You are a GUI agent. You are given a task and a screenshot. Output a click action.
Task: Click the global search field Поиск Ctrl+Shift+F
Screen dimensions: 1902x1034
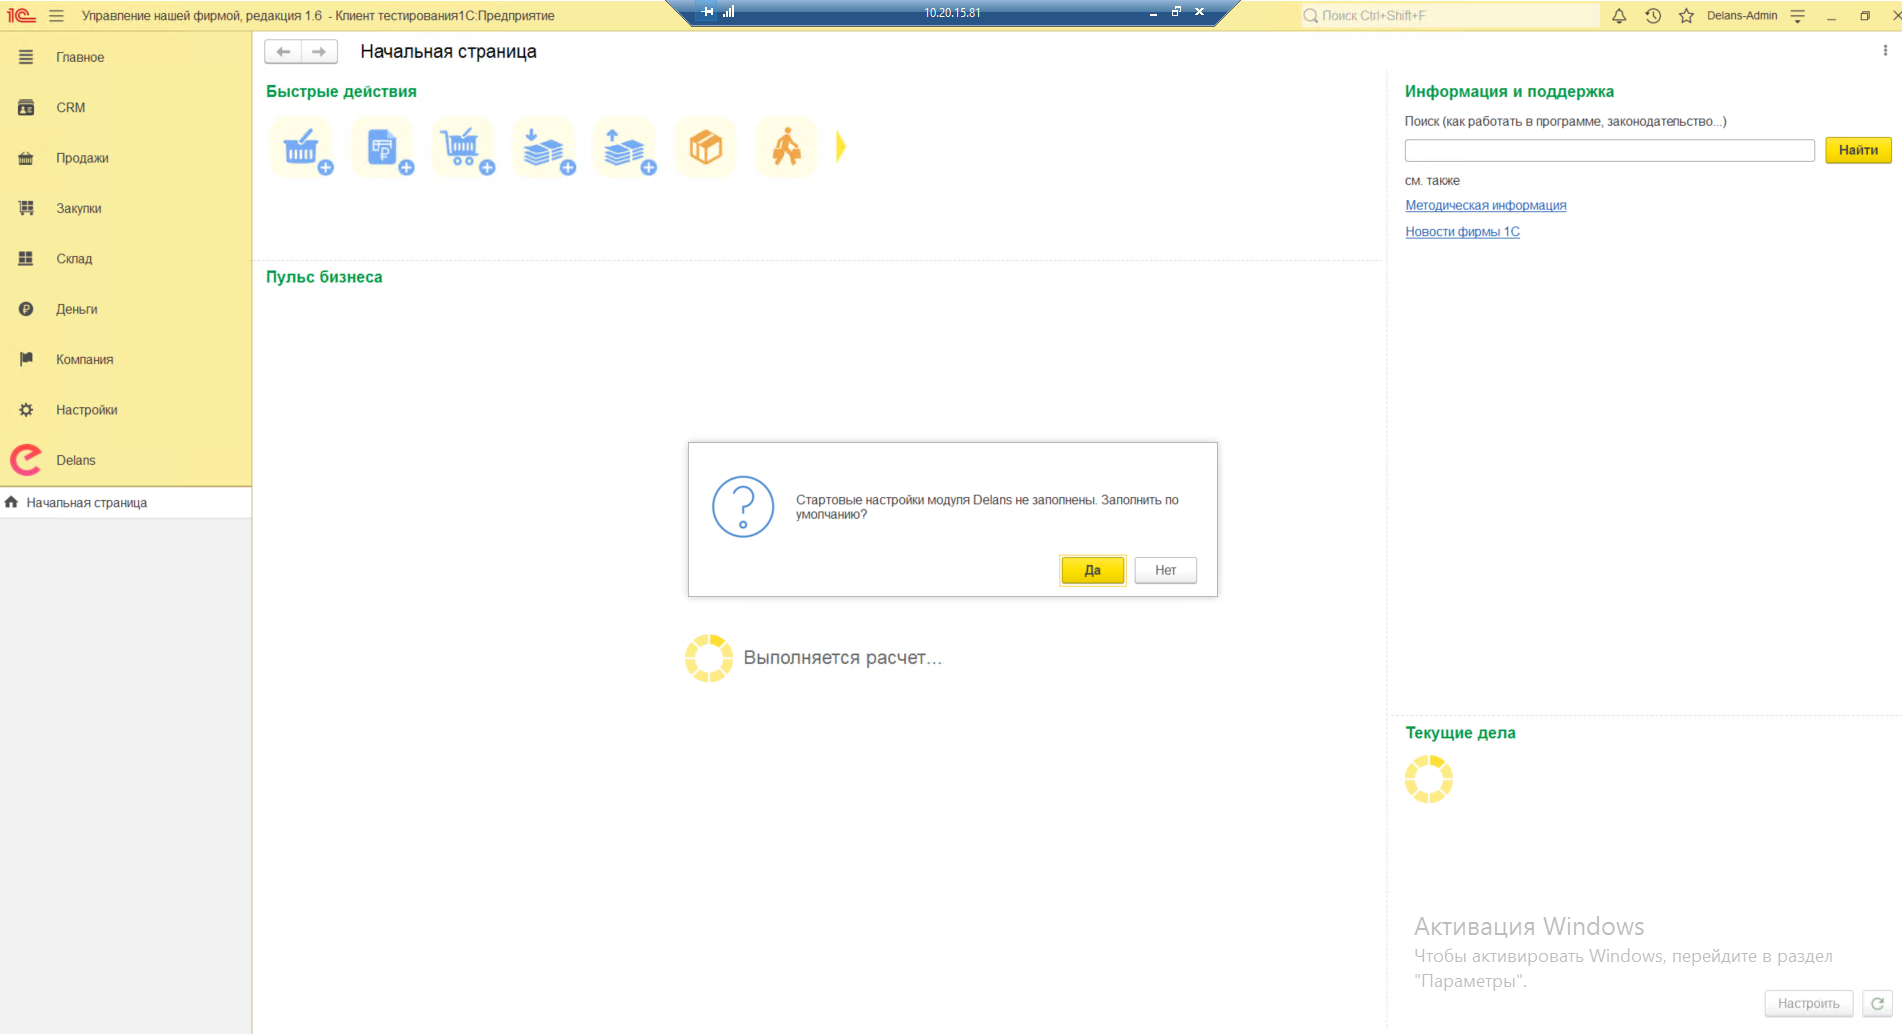click(1450, 15)
